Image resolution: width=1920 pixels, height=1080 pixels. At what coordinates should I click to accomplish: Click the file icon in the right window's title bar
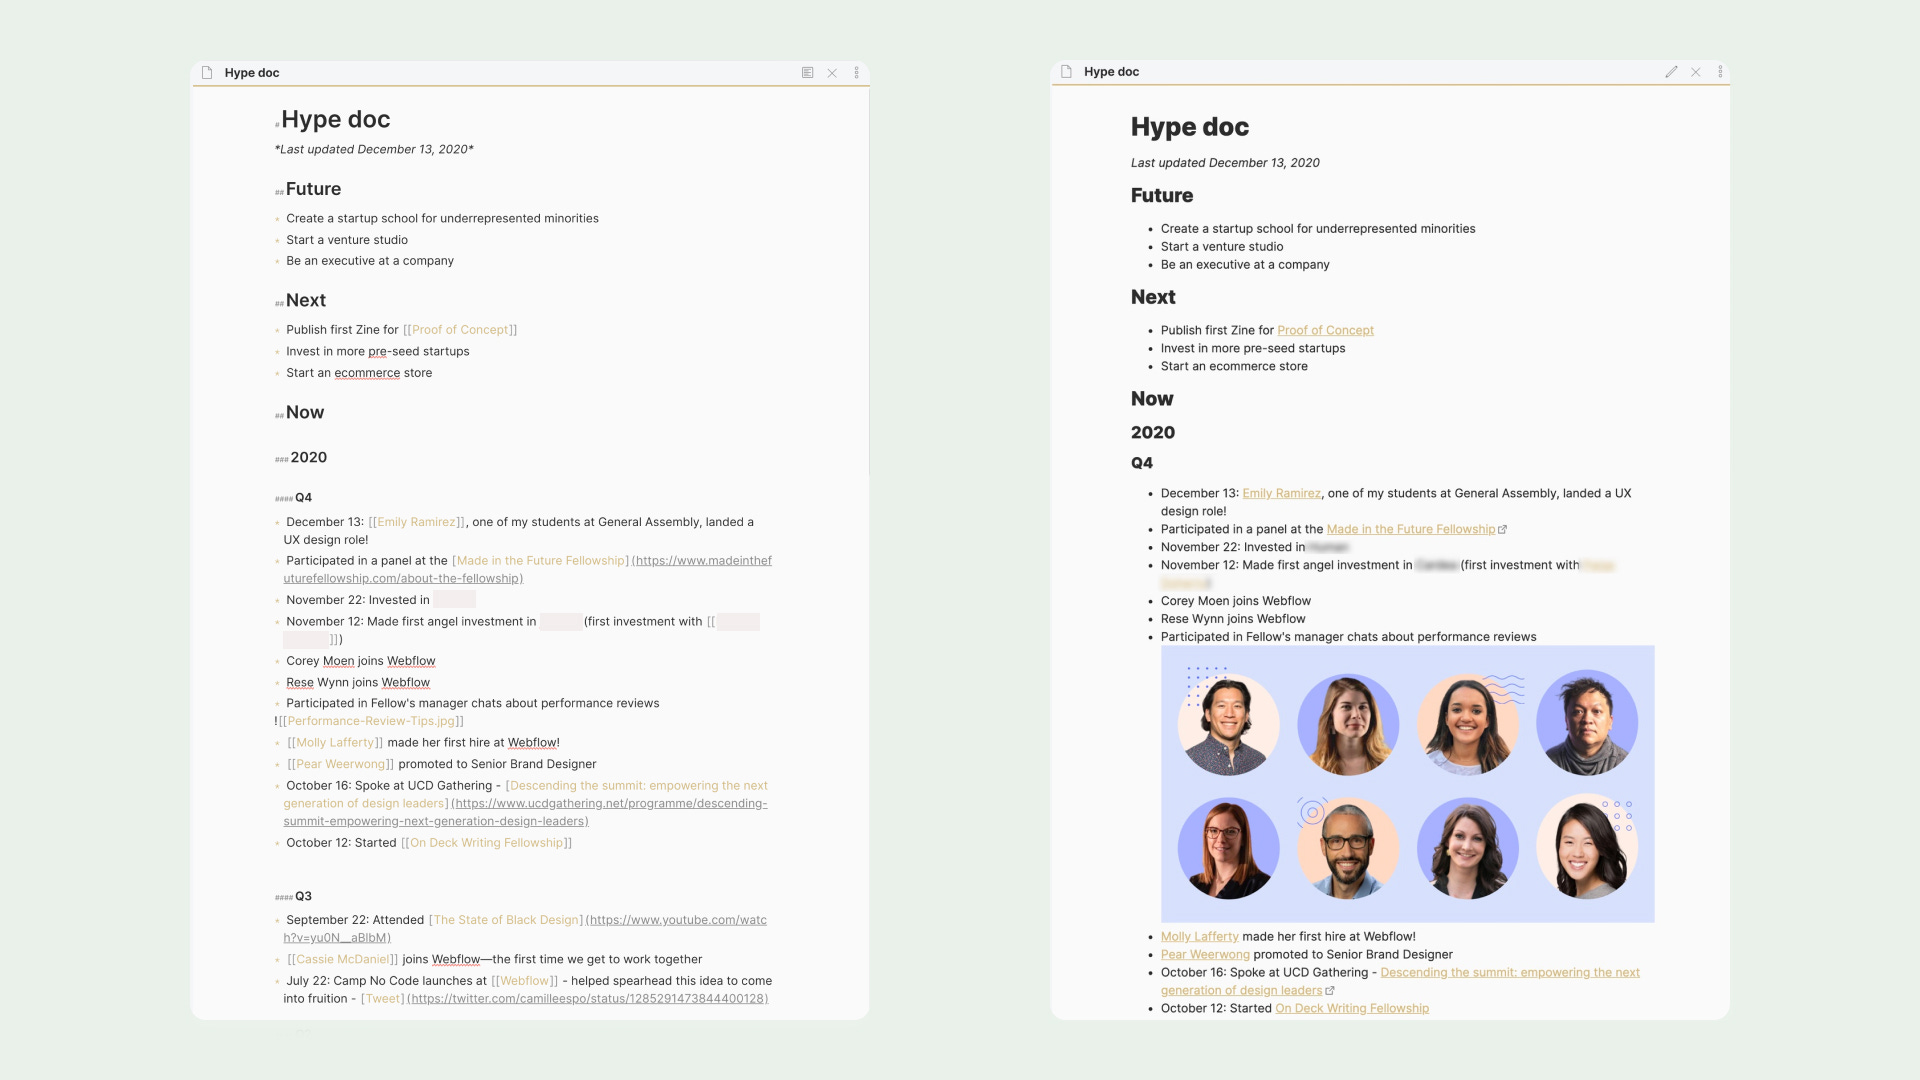pos(1067,71)
